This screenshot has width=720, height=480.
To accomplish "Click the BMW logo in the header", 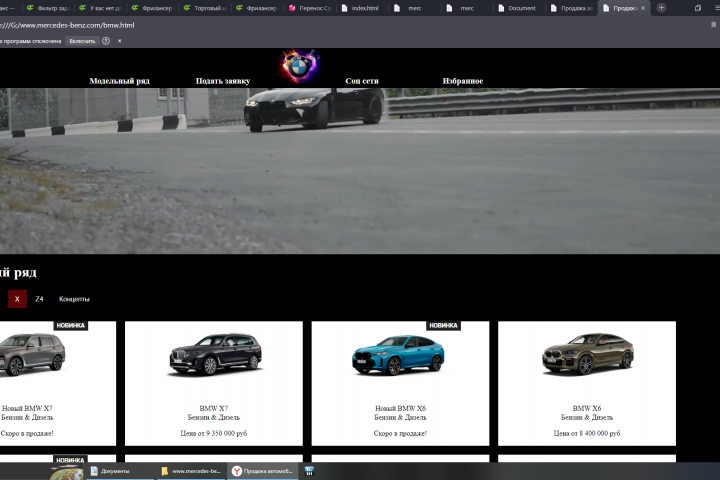I will (299, 65).
